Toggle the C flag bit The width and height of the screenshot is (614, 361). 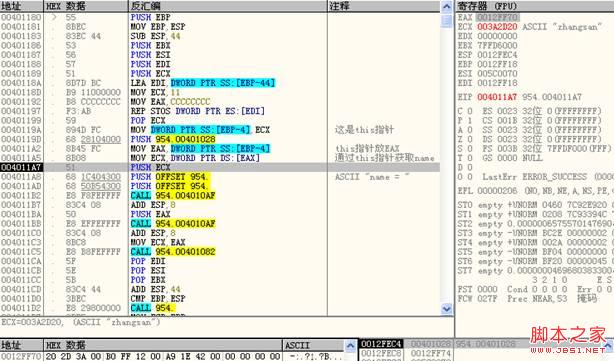point(470,111)
